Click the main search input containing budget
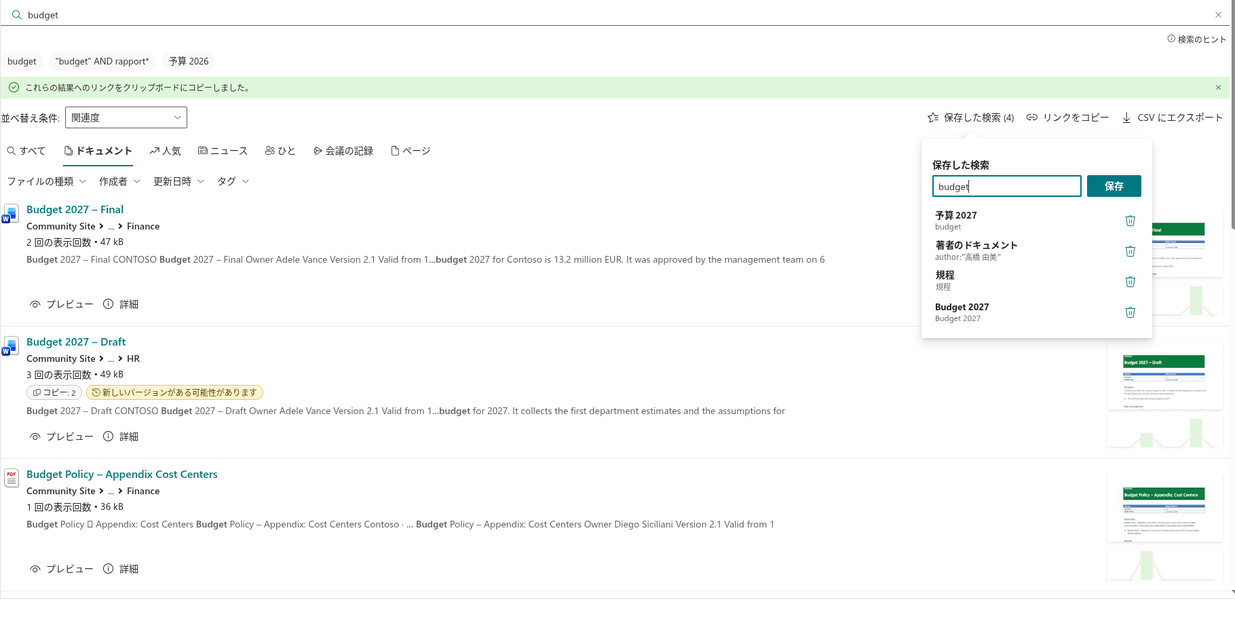Screen dimensions: 1235x630 (617, 15)
